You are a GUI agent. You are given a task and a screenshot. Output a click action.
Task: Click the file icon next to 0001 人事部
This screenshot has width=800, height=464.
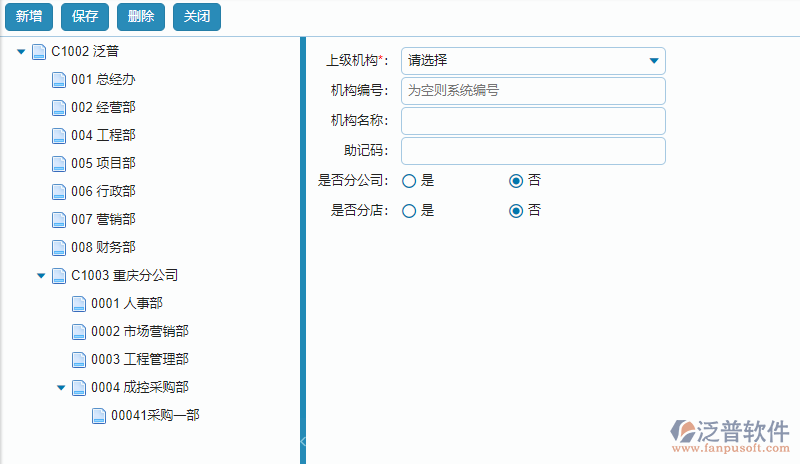pos(79,303)
